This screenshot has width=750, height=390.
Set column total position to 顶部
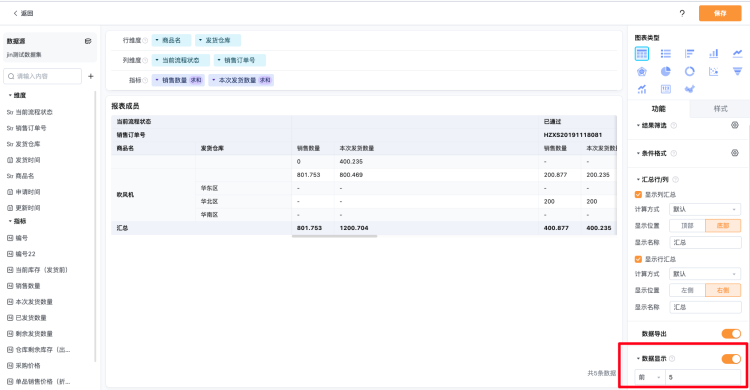point(687,225)
